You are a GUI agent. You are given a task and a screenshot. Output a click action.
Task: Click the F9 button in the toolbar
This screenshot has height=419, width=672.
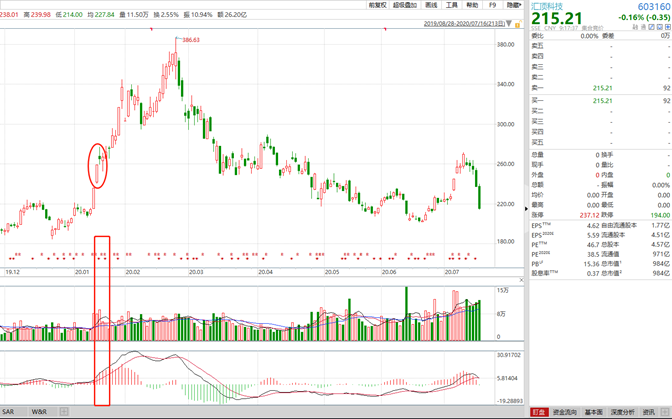pyautogui.click(x=492, y=5)
